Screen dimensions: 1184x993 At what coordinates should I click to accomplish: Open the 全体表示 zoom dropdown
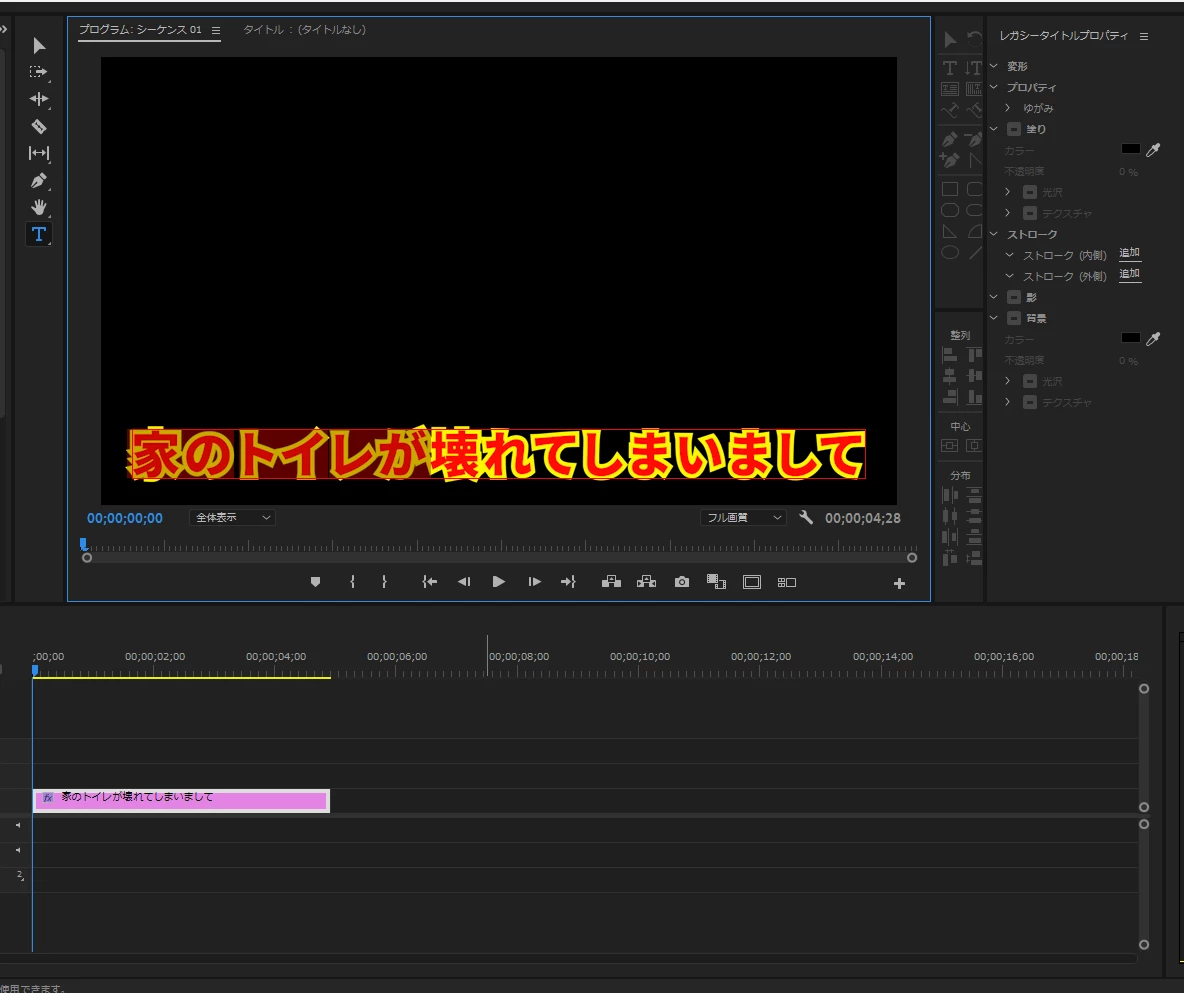click(232, 517)
